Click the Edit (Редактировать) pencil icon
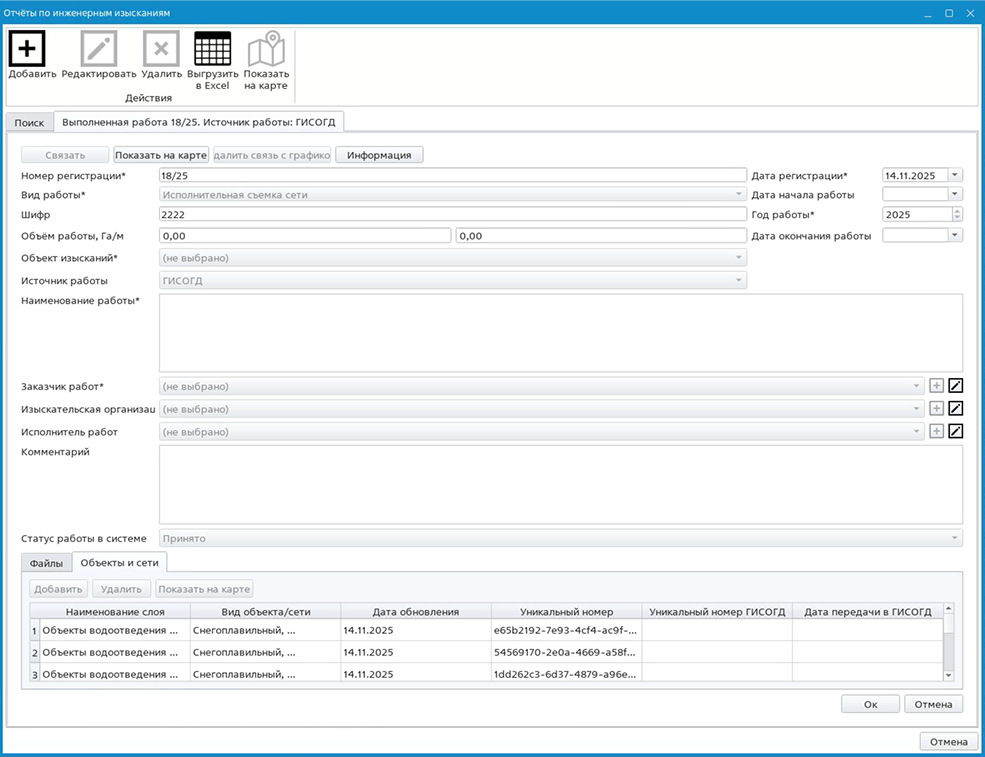This screenshot has height=757, width=985. point(99,48)
